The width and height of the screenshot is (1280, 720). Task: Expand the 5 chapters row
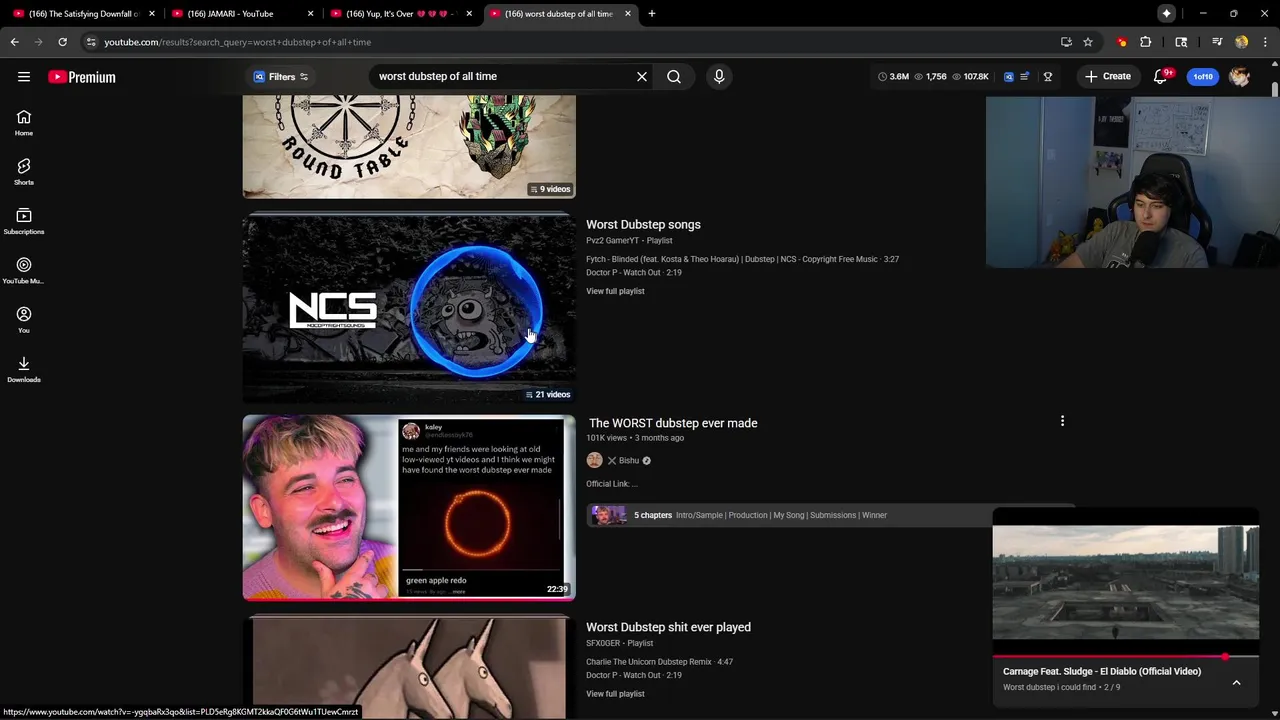coord(830,515)
